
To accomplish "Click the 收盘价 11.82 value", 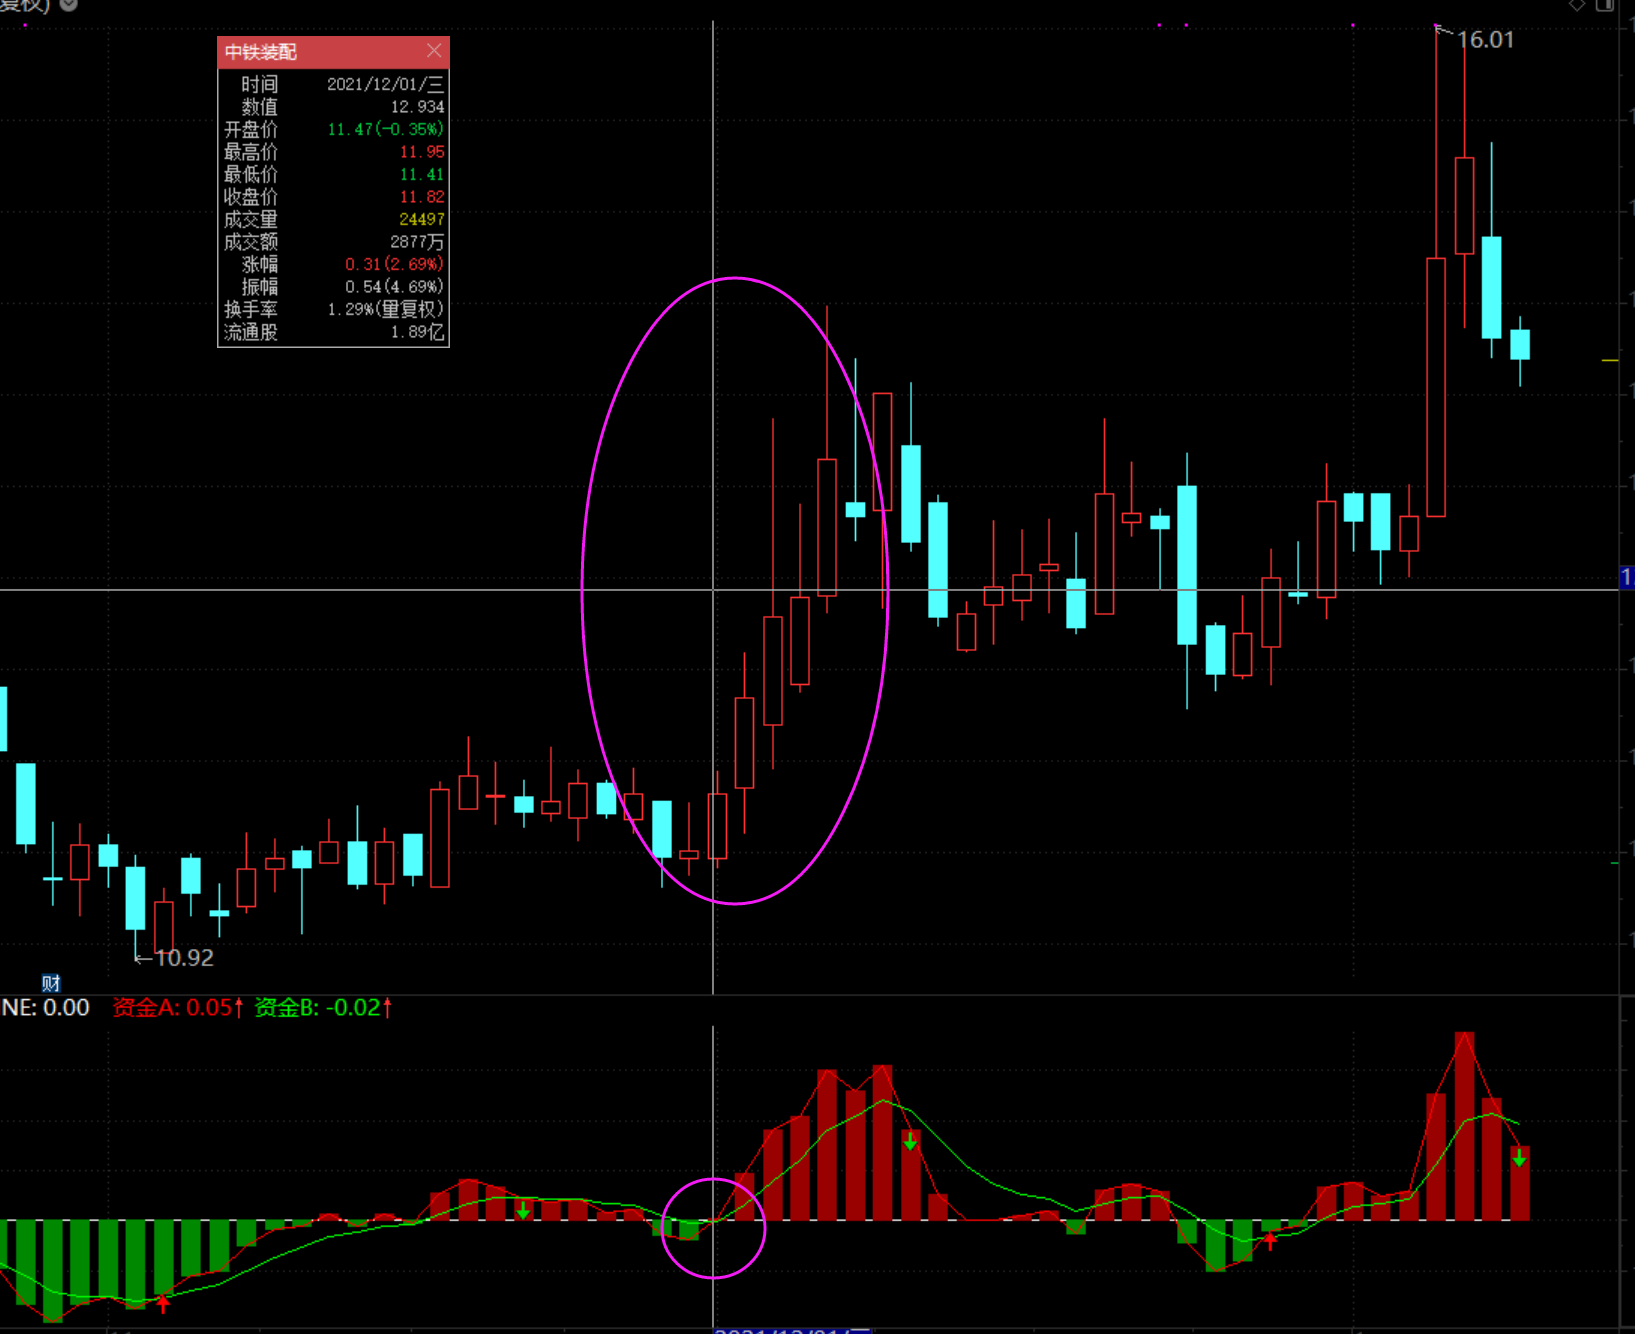I will coord(422,197).
